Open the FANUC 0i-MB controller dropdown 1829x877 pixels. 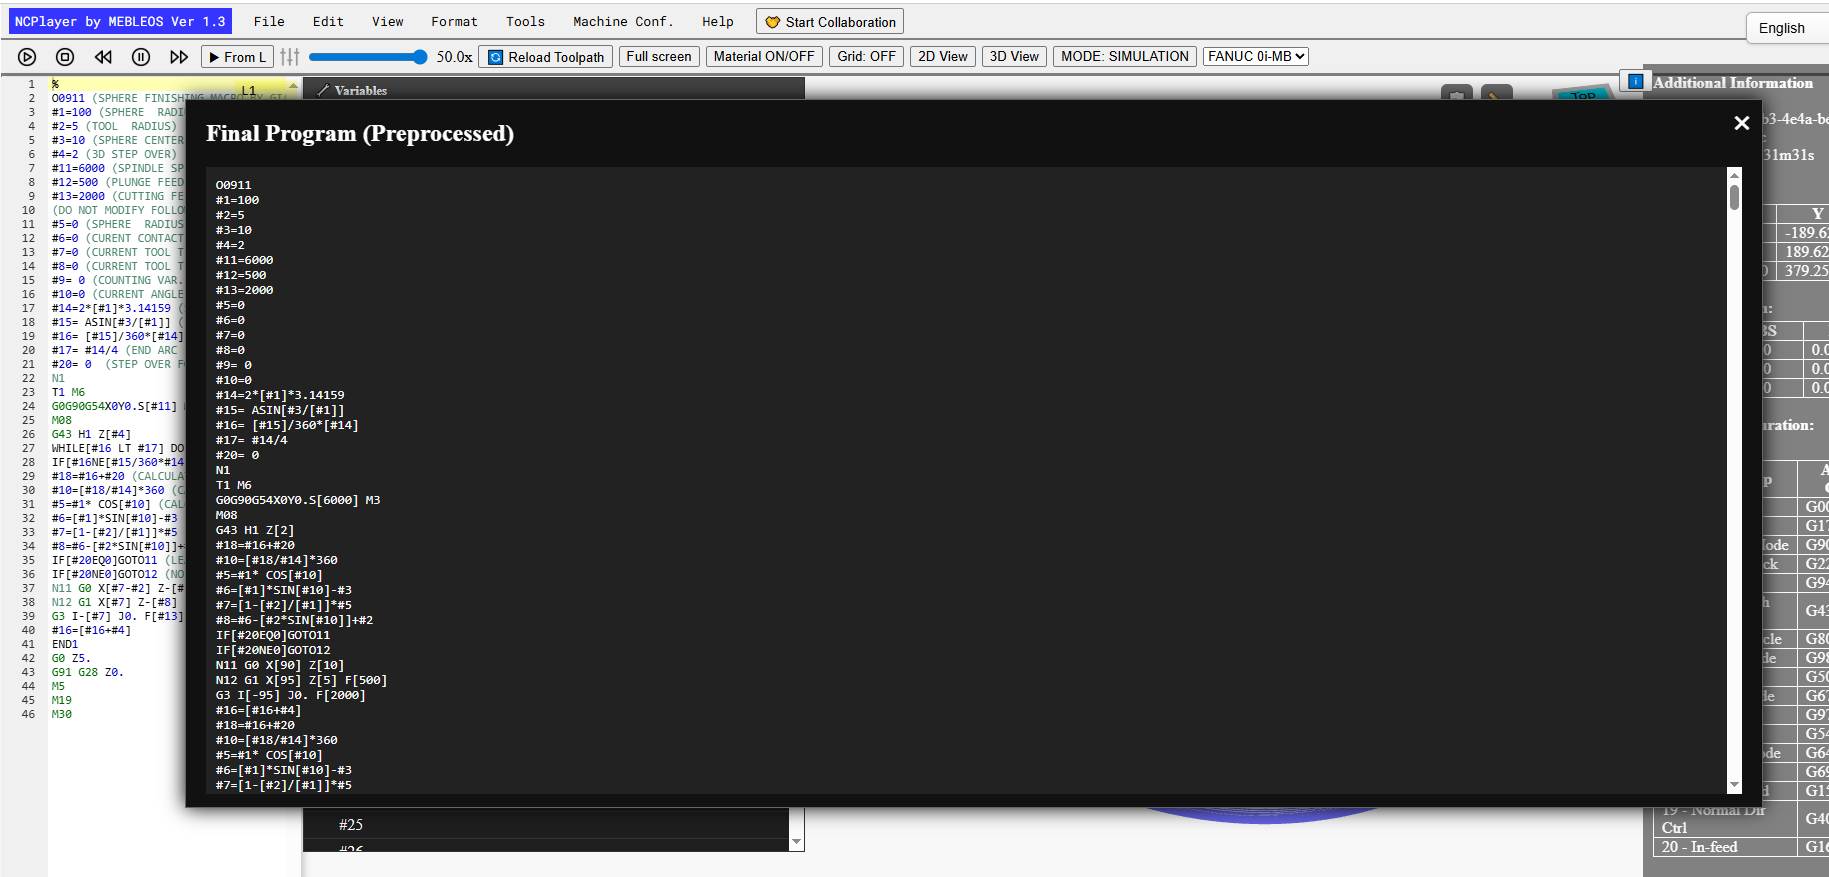[1256, 57]
